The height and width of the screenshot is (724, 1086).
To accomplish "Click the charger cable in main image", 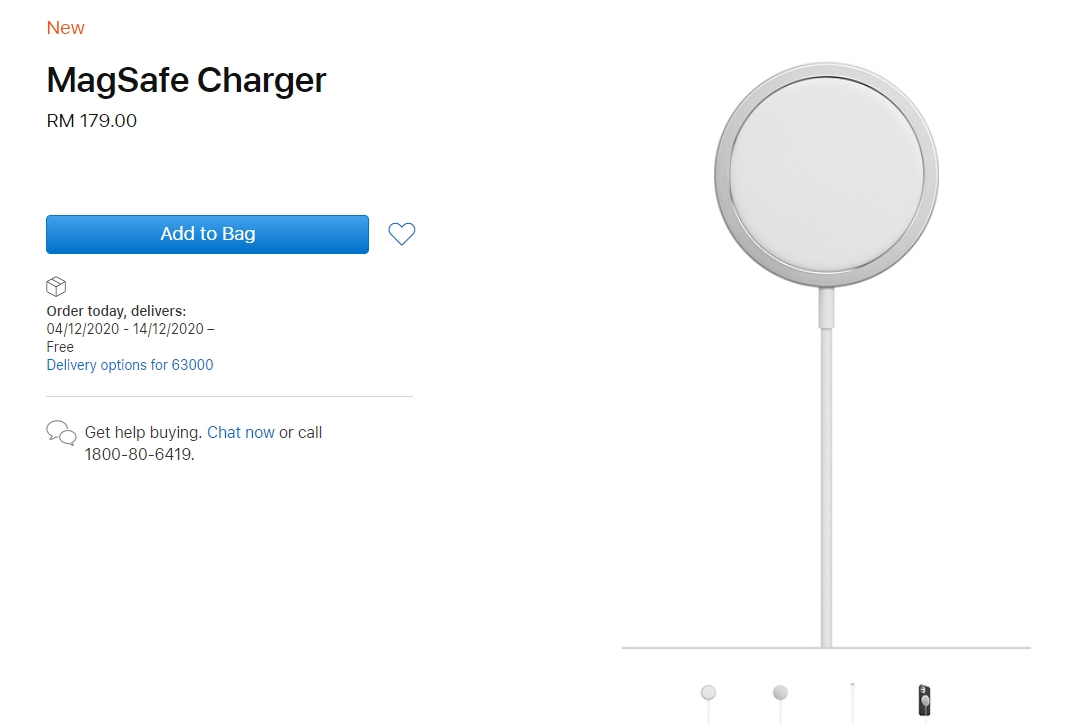I will pyautogui.click(x=826, y=480).
